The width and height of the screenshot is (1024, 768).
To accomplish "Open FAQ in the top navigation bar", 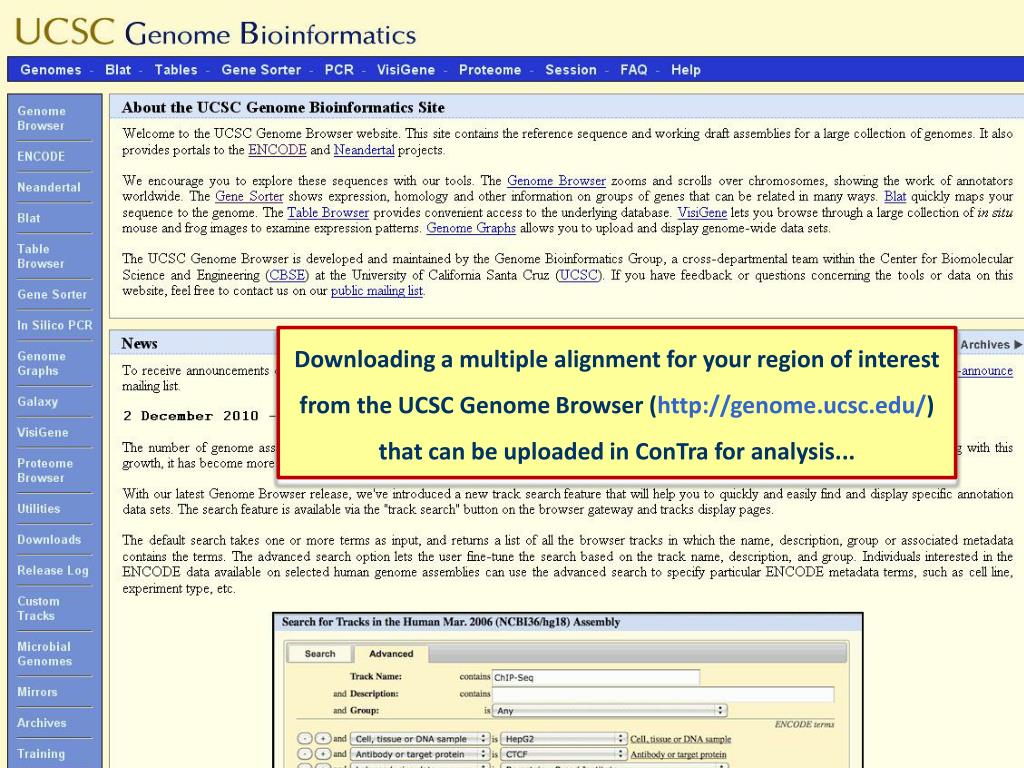I will pos(633,70).
